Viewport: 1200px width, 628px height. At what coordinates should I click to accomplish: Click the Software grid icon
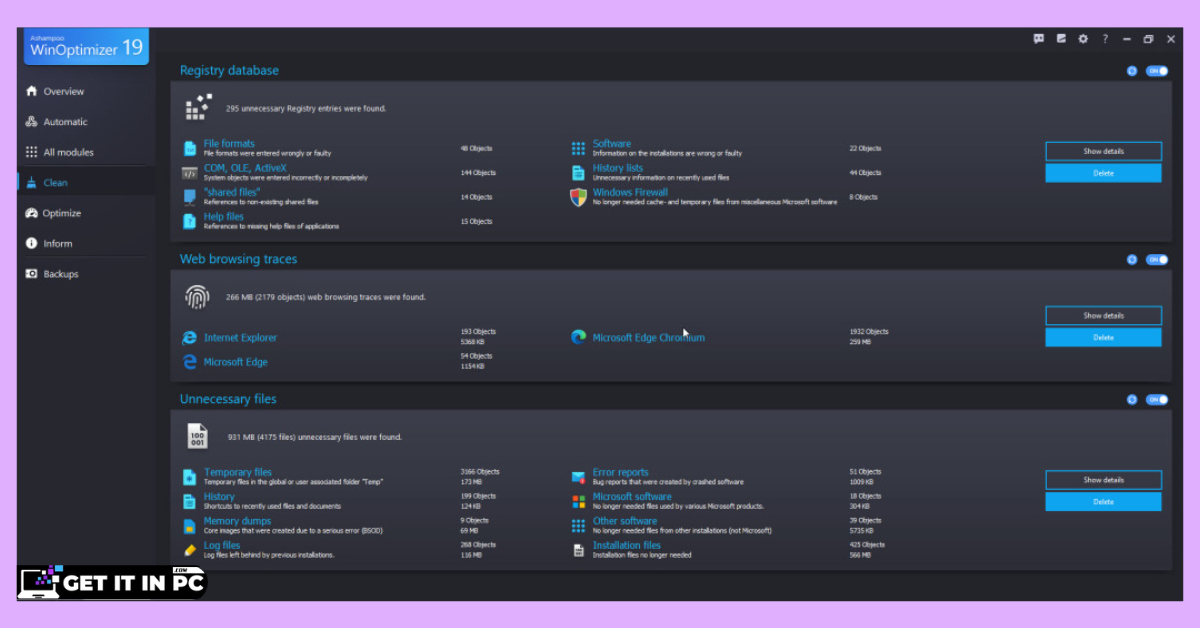coord(578,148)
